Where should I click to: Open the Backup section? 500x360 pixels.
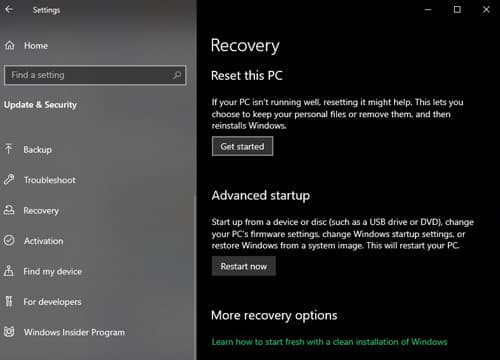[37, 150]
